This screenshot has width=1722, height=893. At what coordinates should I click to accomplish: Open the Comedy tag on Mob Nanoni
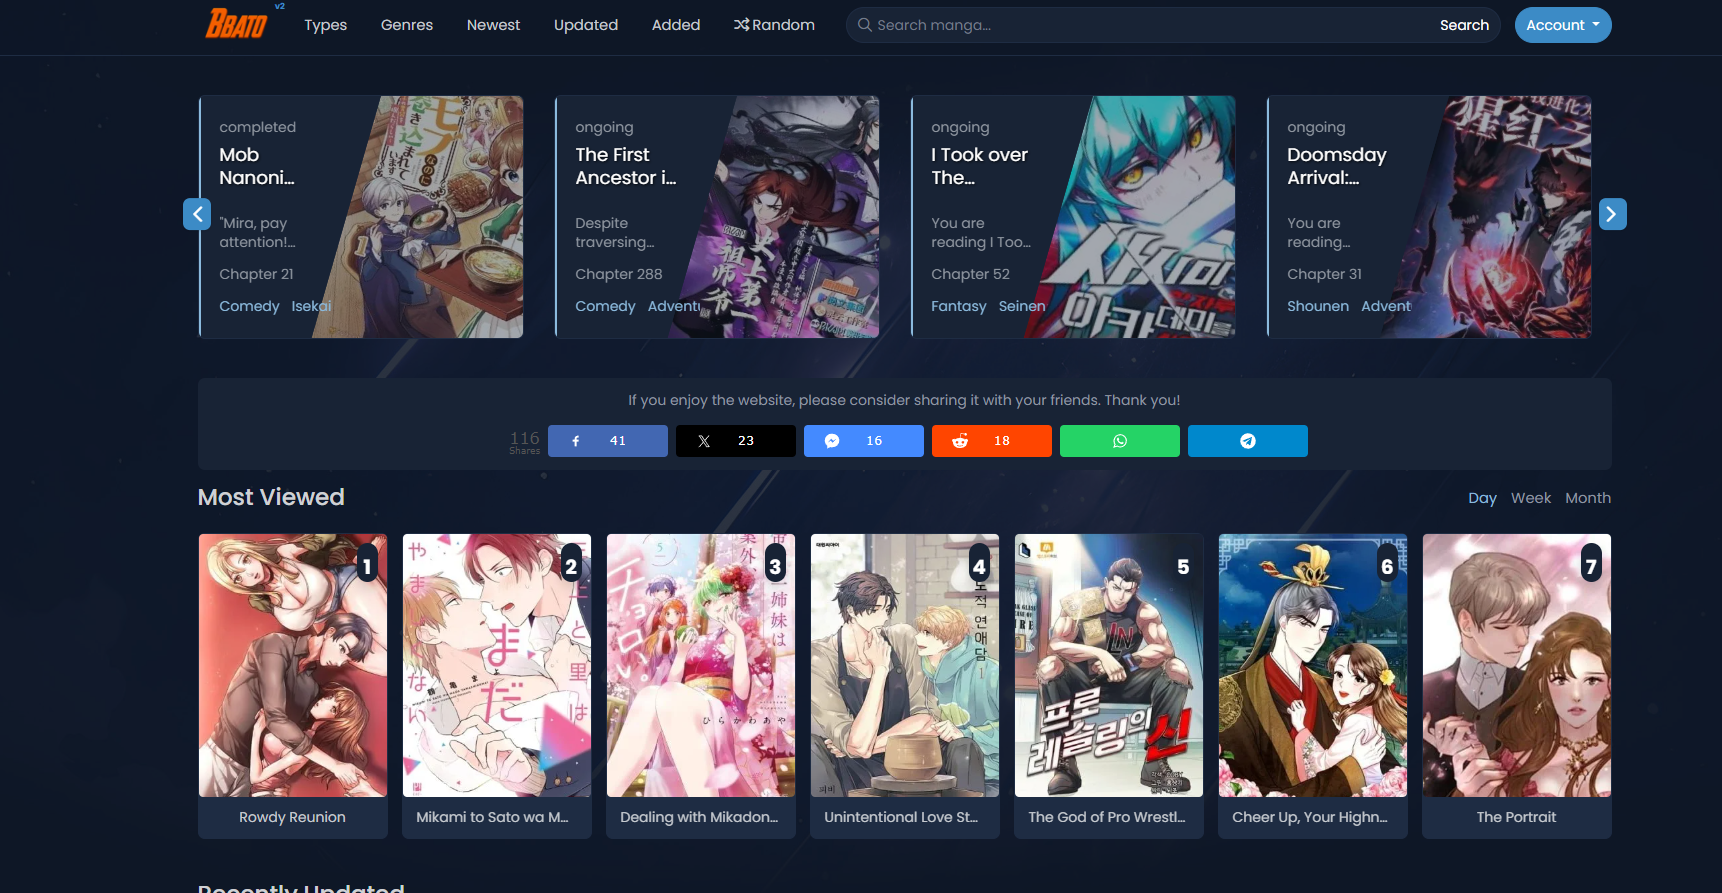tap(249, 306)
